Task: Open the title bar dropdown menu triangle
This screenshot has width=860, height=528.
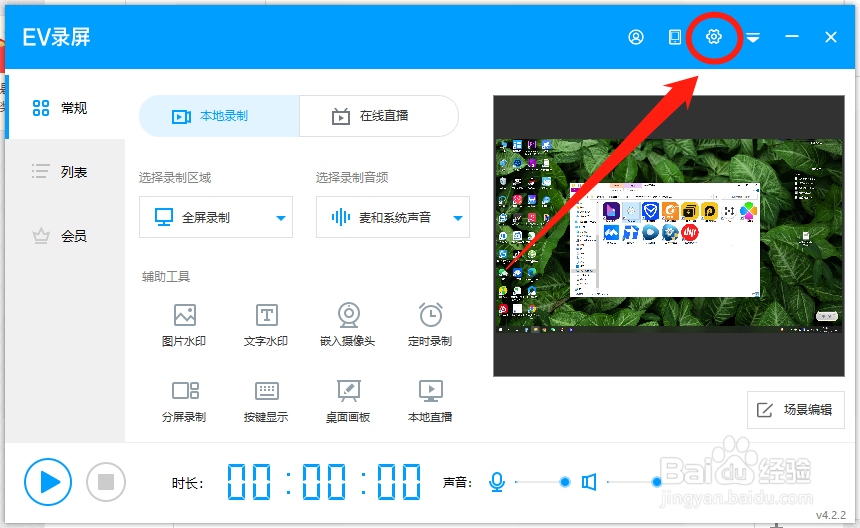Action: [x=753, y=37]
